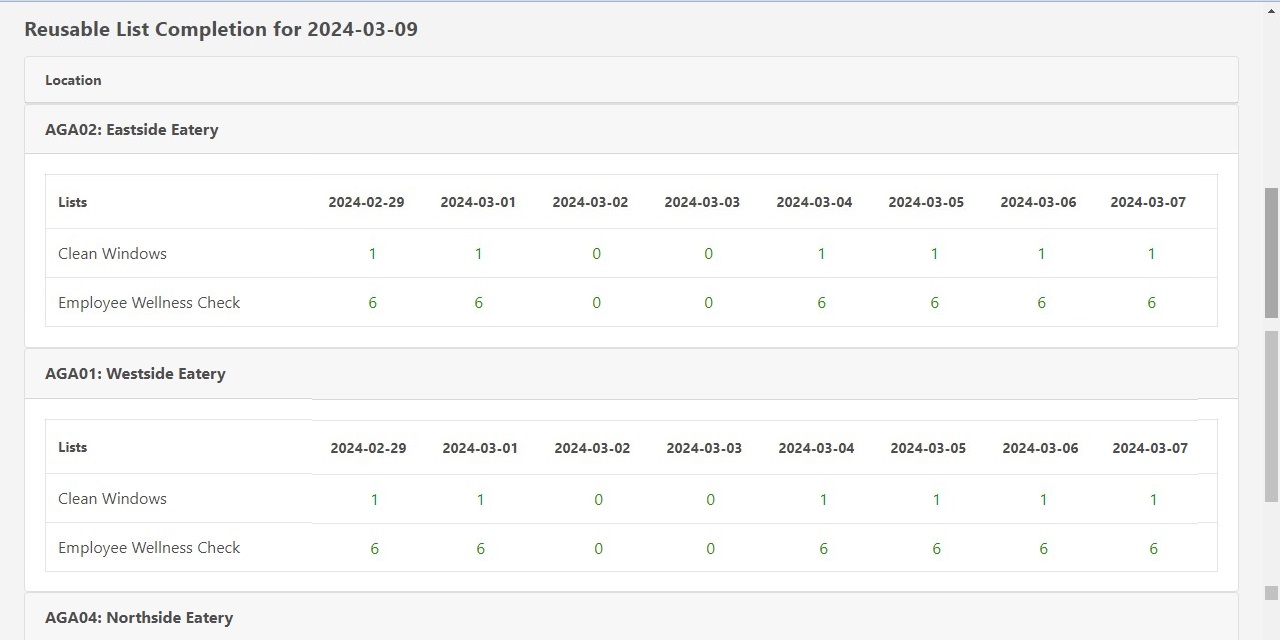Collapse the AGA01: Westside Eatery section

point(135,373)
